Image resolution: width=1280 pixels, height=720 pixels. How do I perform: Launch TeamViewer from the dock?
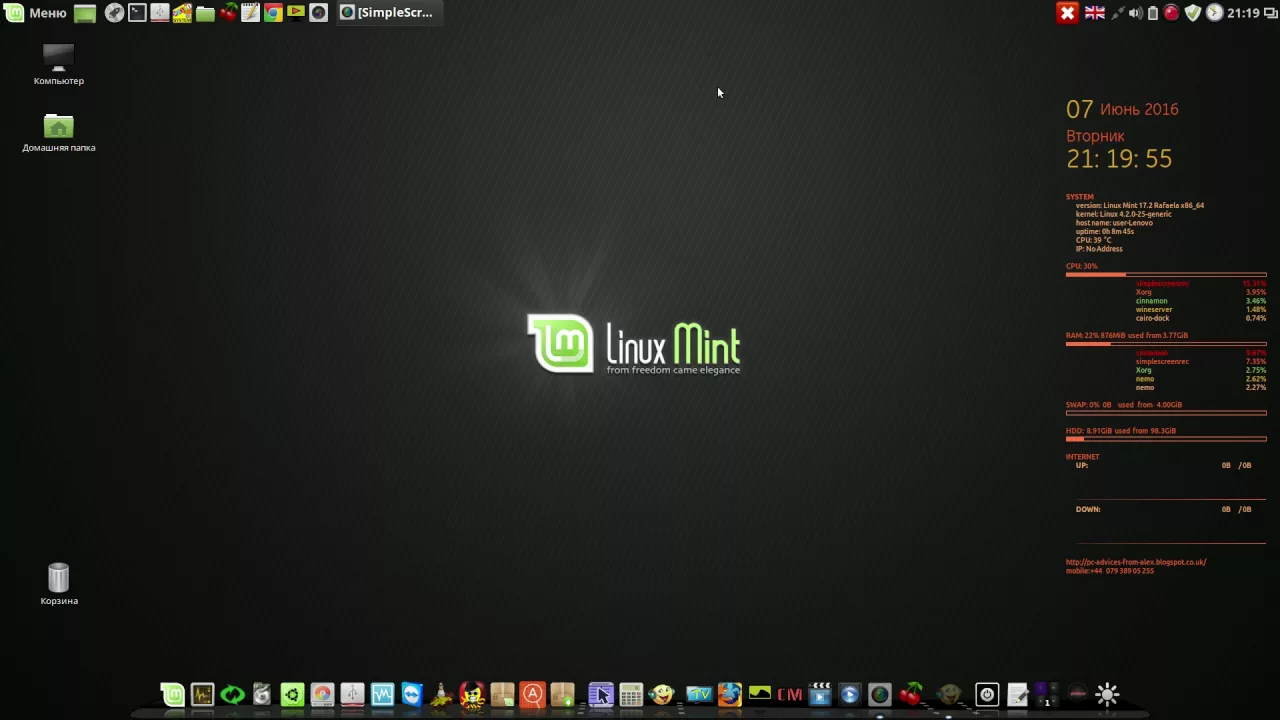(x=412, y=694)
